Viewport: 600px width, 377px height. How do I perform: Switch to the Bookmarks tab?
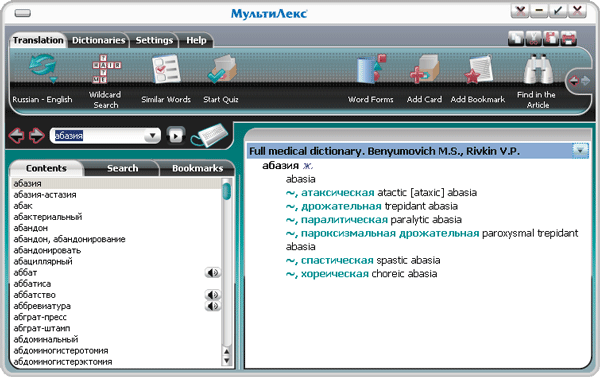[197, 168]
